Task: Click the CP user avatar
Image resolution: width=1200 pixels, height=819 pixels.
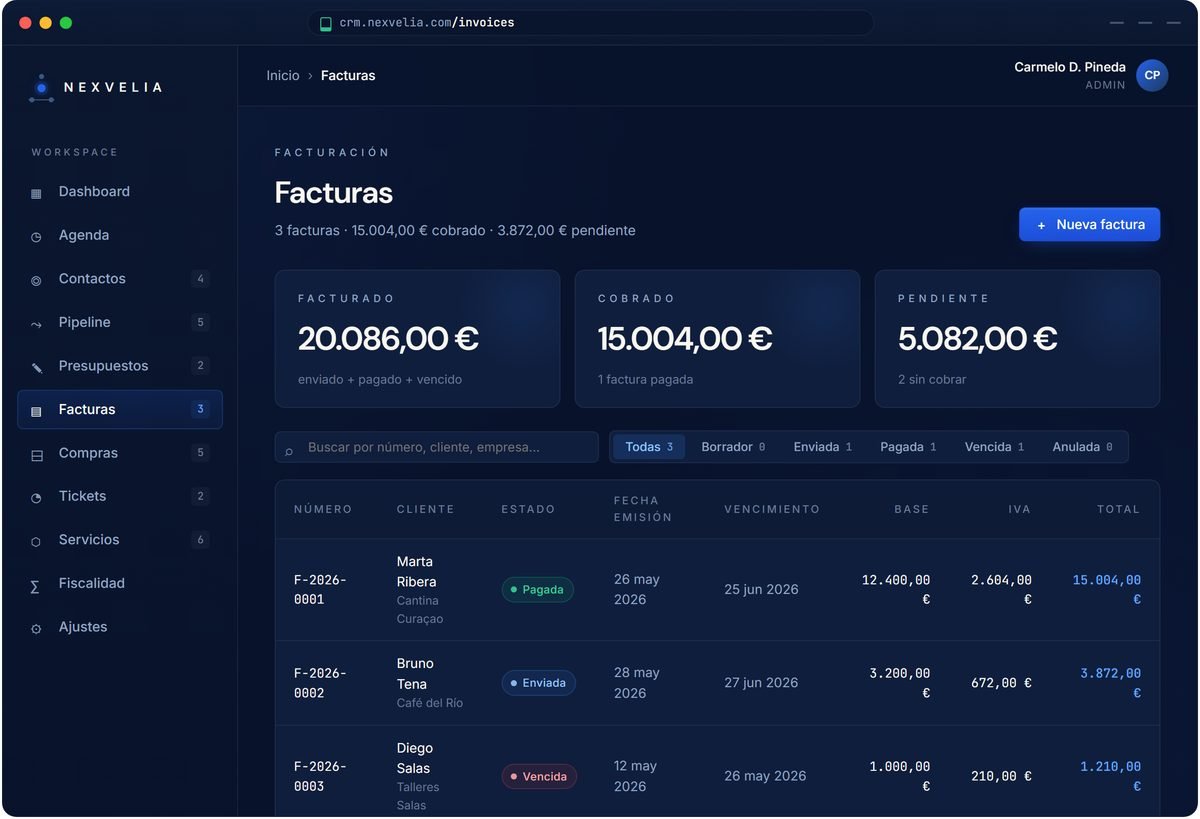Action: click(1152, 75)
